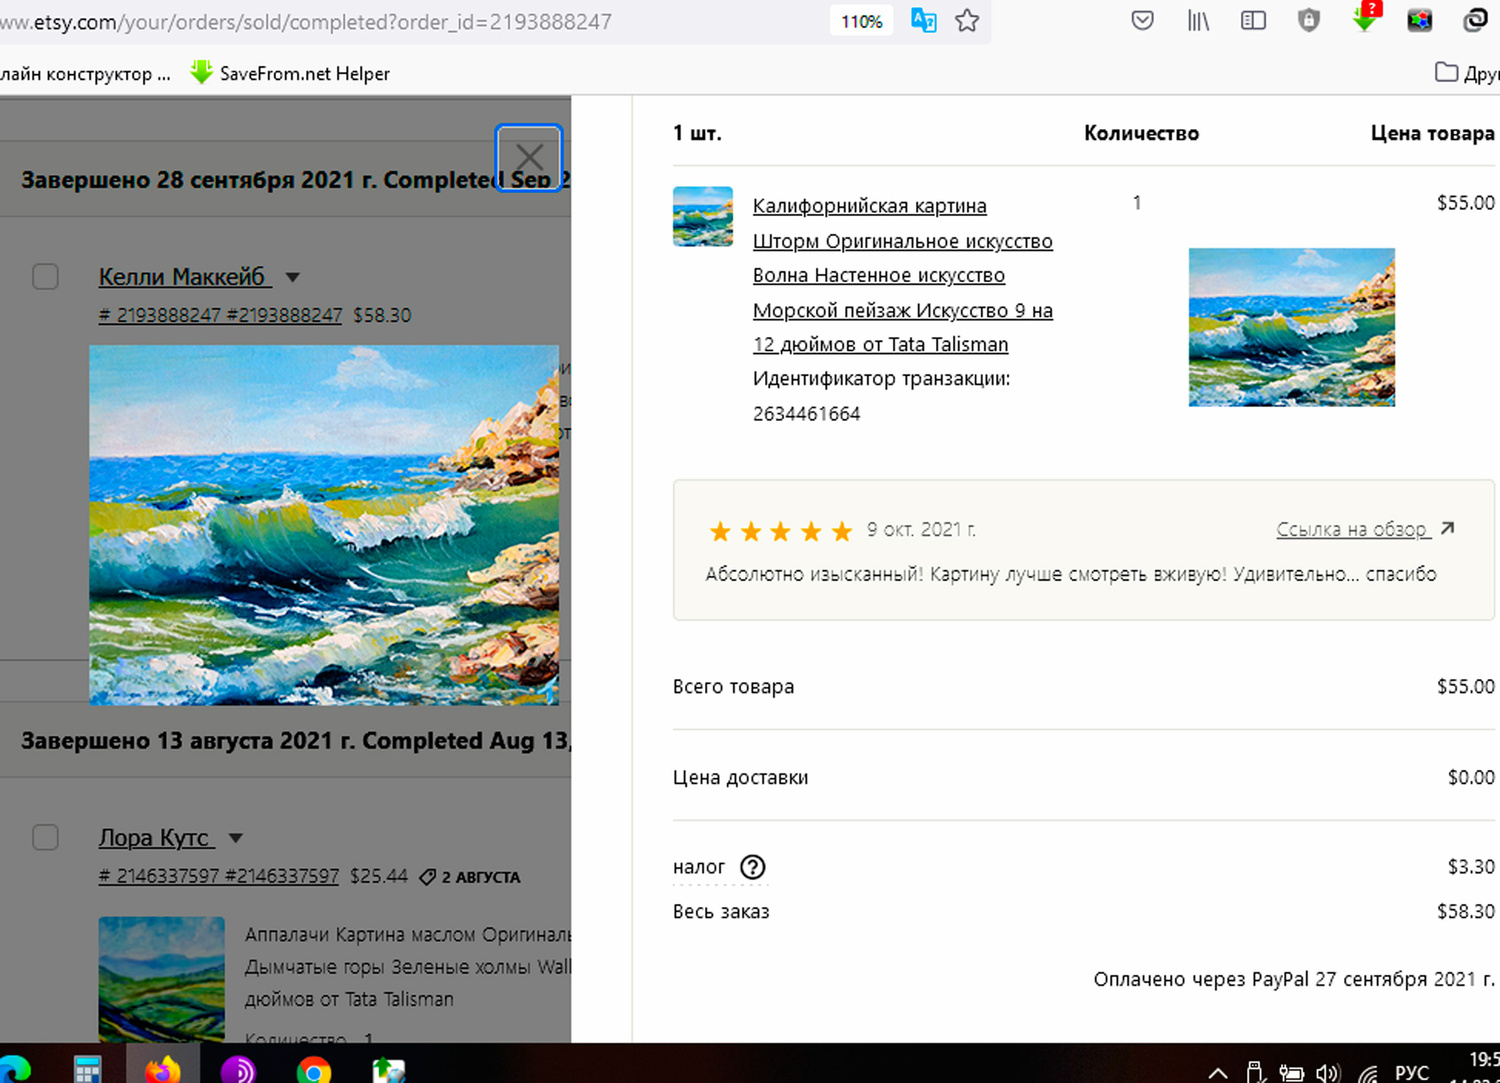Open the SaveFrom.net Helper bookmark
This screenshot has height=1083, width=1500.
pos(290,73)
